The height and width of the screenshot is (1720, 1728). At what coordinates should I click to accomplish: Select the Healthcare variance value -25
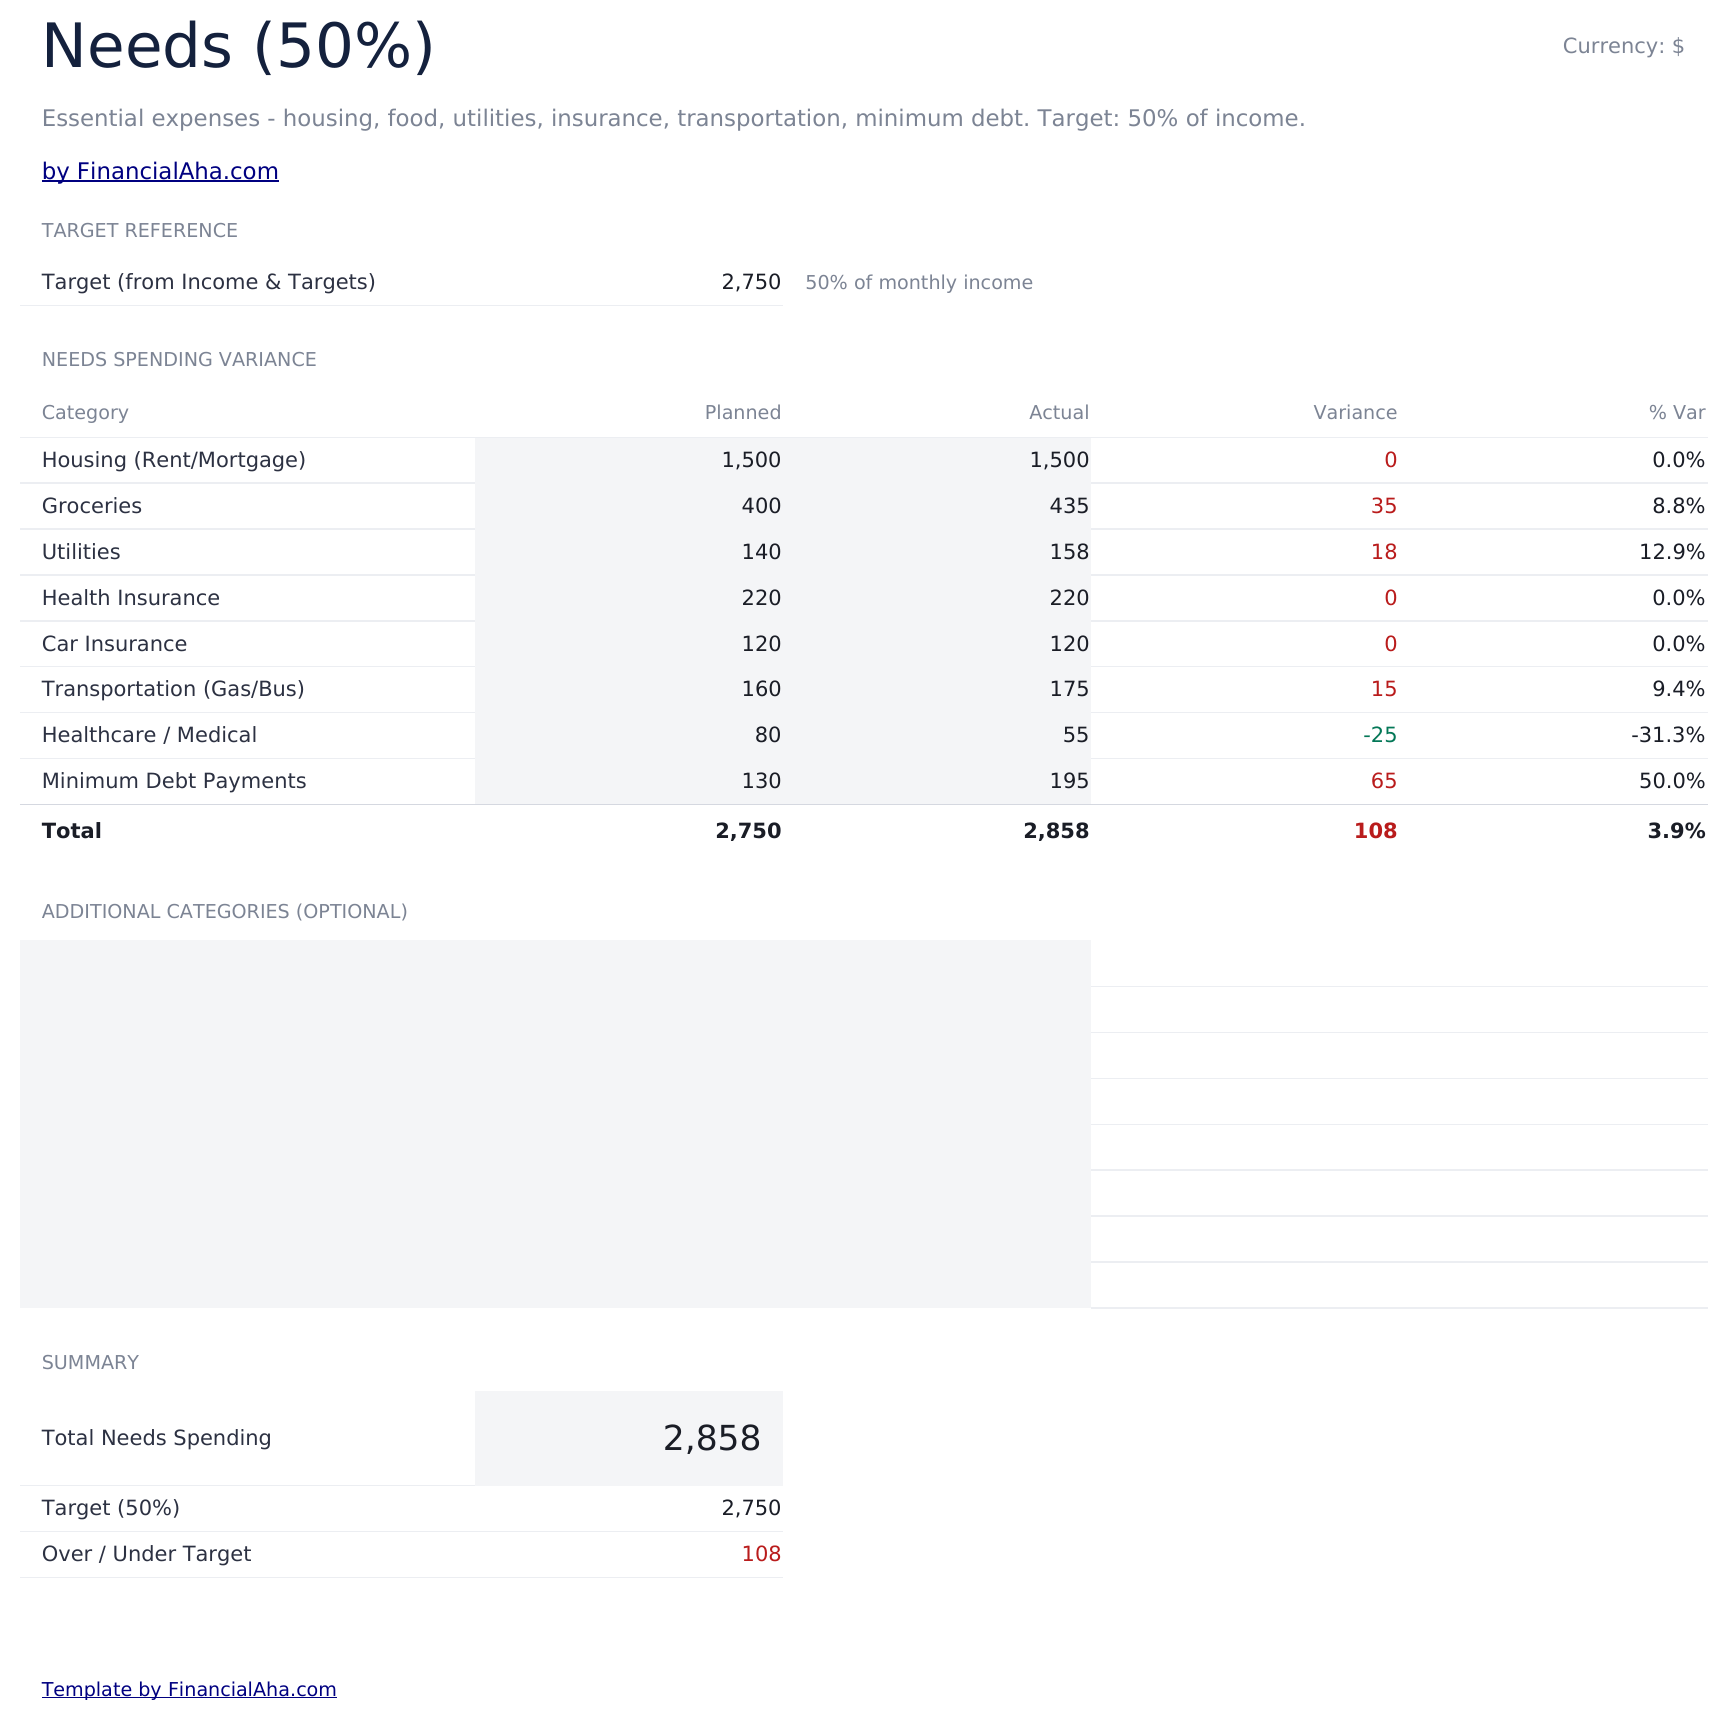1380,735
